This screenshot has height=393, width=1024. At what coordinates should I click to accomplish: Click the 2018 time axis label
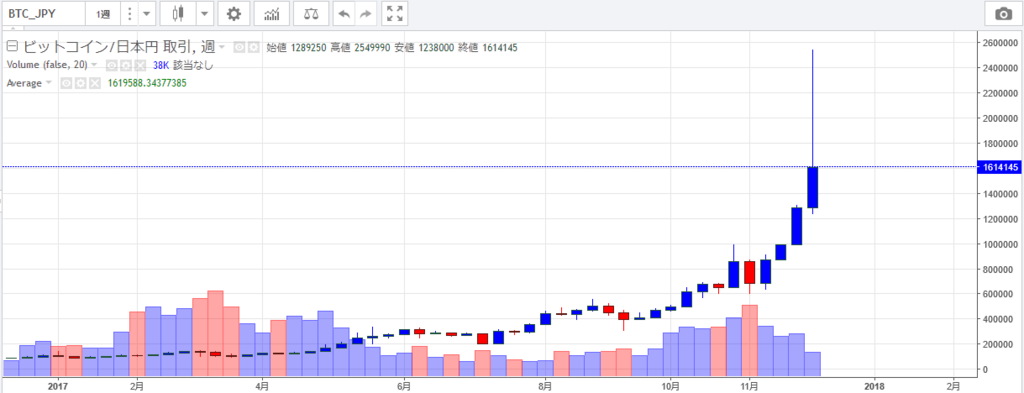874,385
